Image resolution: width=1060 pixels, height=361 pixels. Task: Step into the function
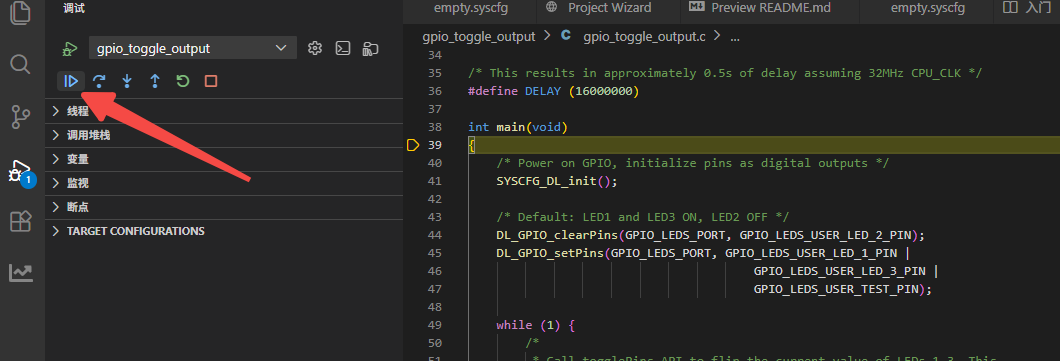coord(127,81)
